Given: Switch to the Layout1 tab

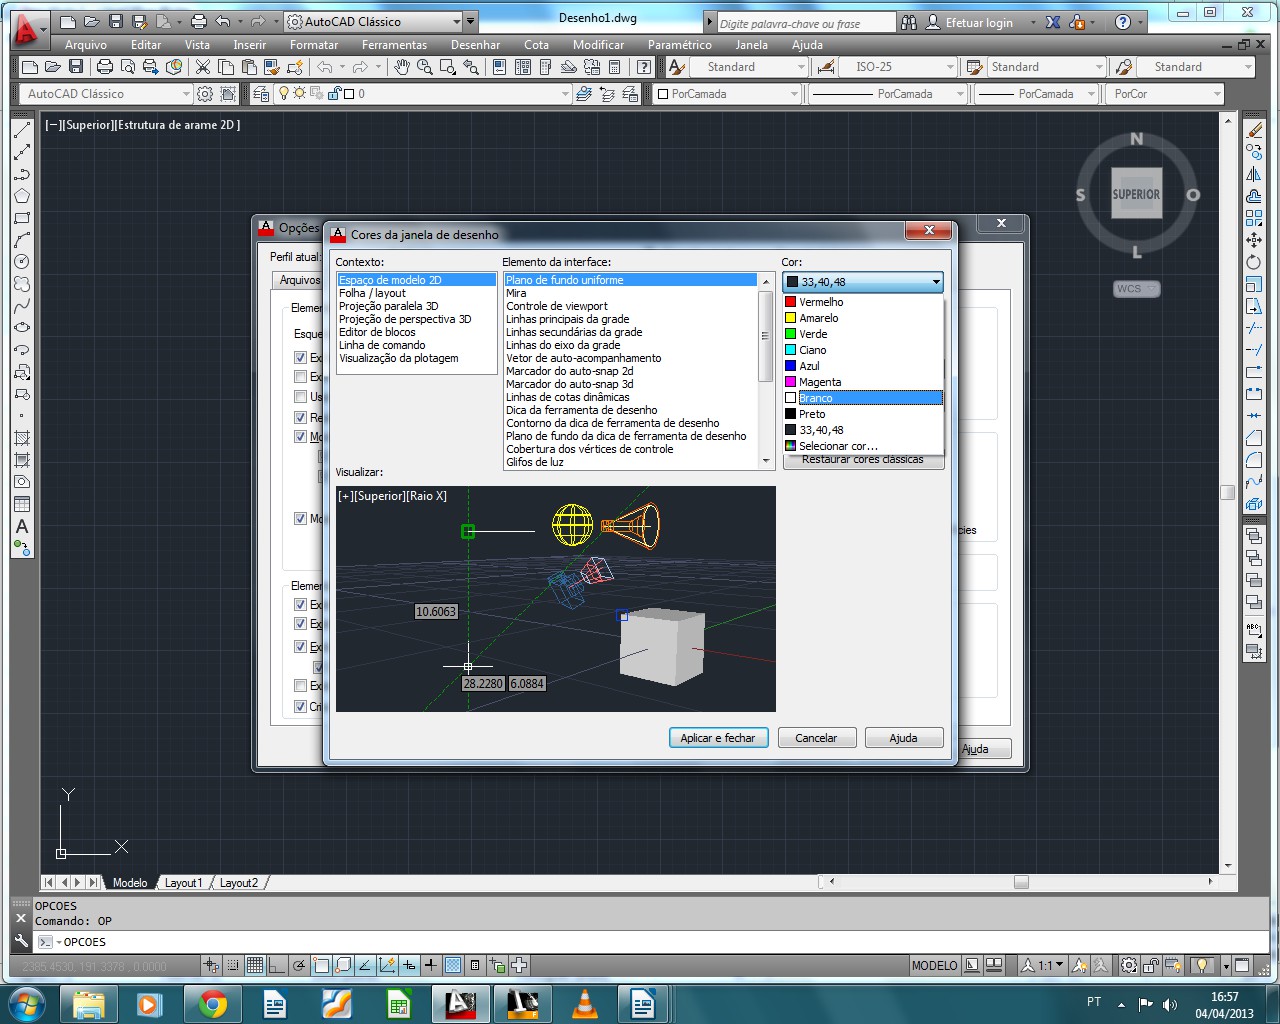Looking at the screenshot, I should pyautogui.click(x=183, y=883).
